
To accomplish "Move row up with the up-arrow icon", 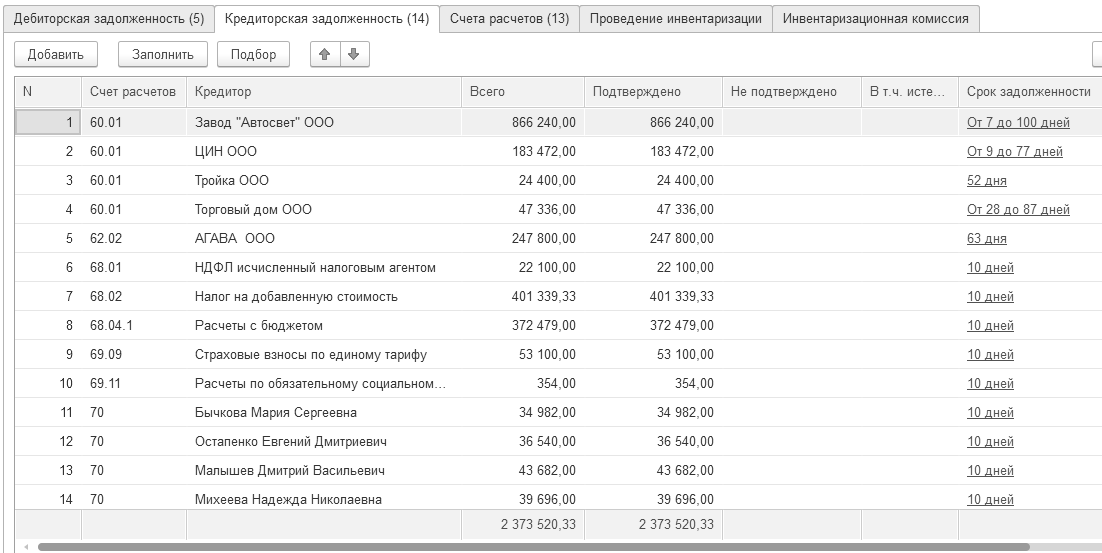I will (x=325, y=54).
